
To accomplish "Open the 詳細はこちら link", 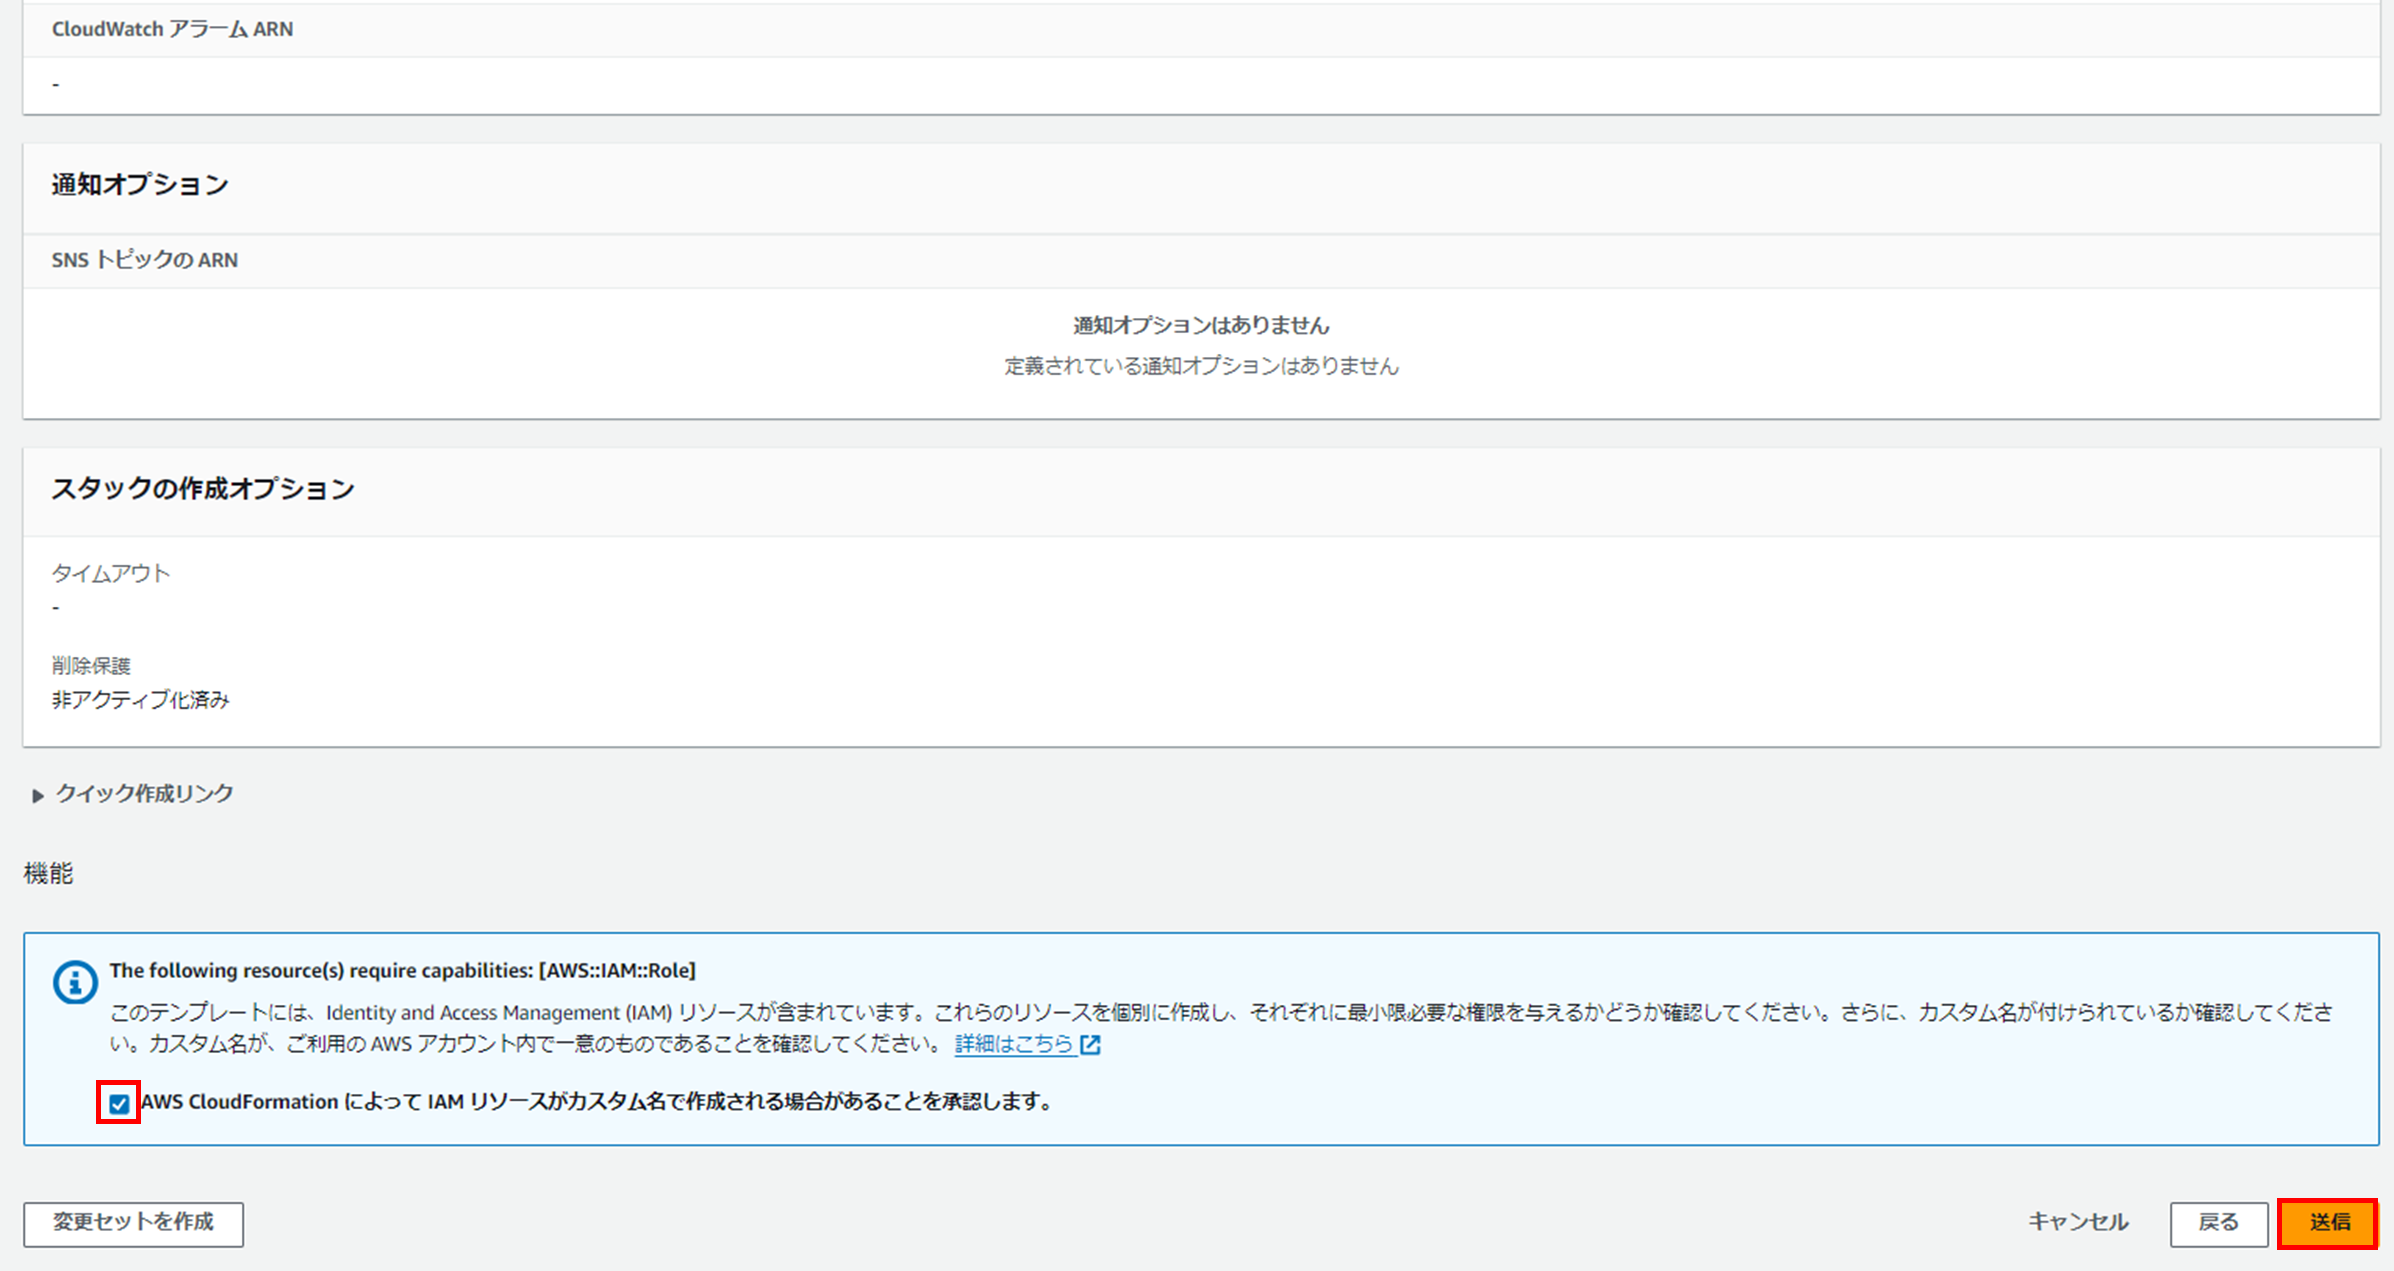I will click(x=1013, y=1044).
